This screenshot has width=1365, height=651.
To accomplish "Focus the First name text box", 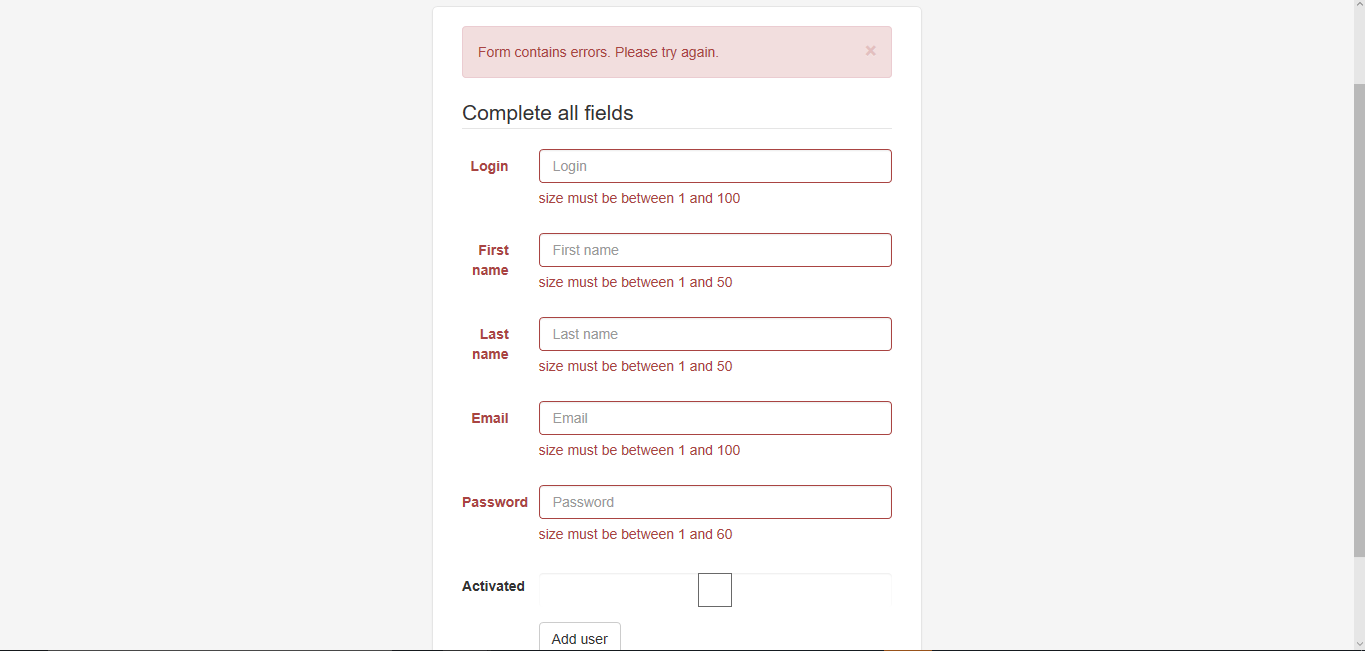I will click(x=715, y=250).
